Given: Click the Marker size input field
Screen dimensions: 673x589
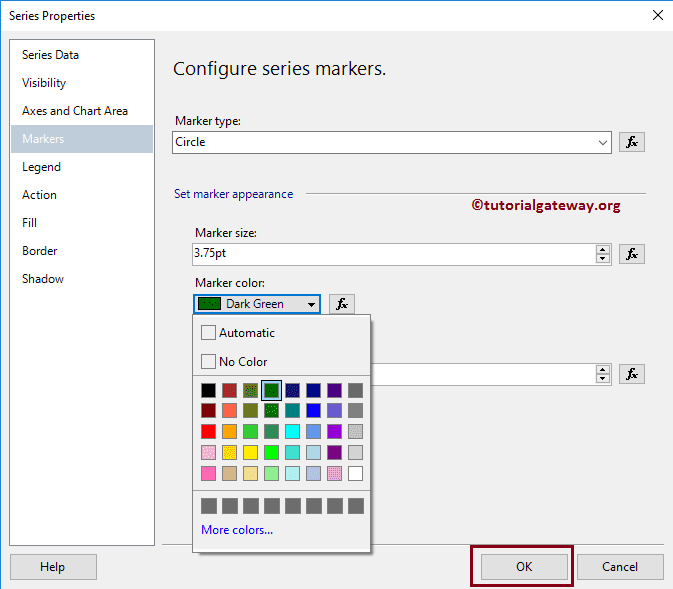Looking at the screenshot, I should (x=394, y=254).
